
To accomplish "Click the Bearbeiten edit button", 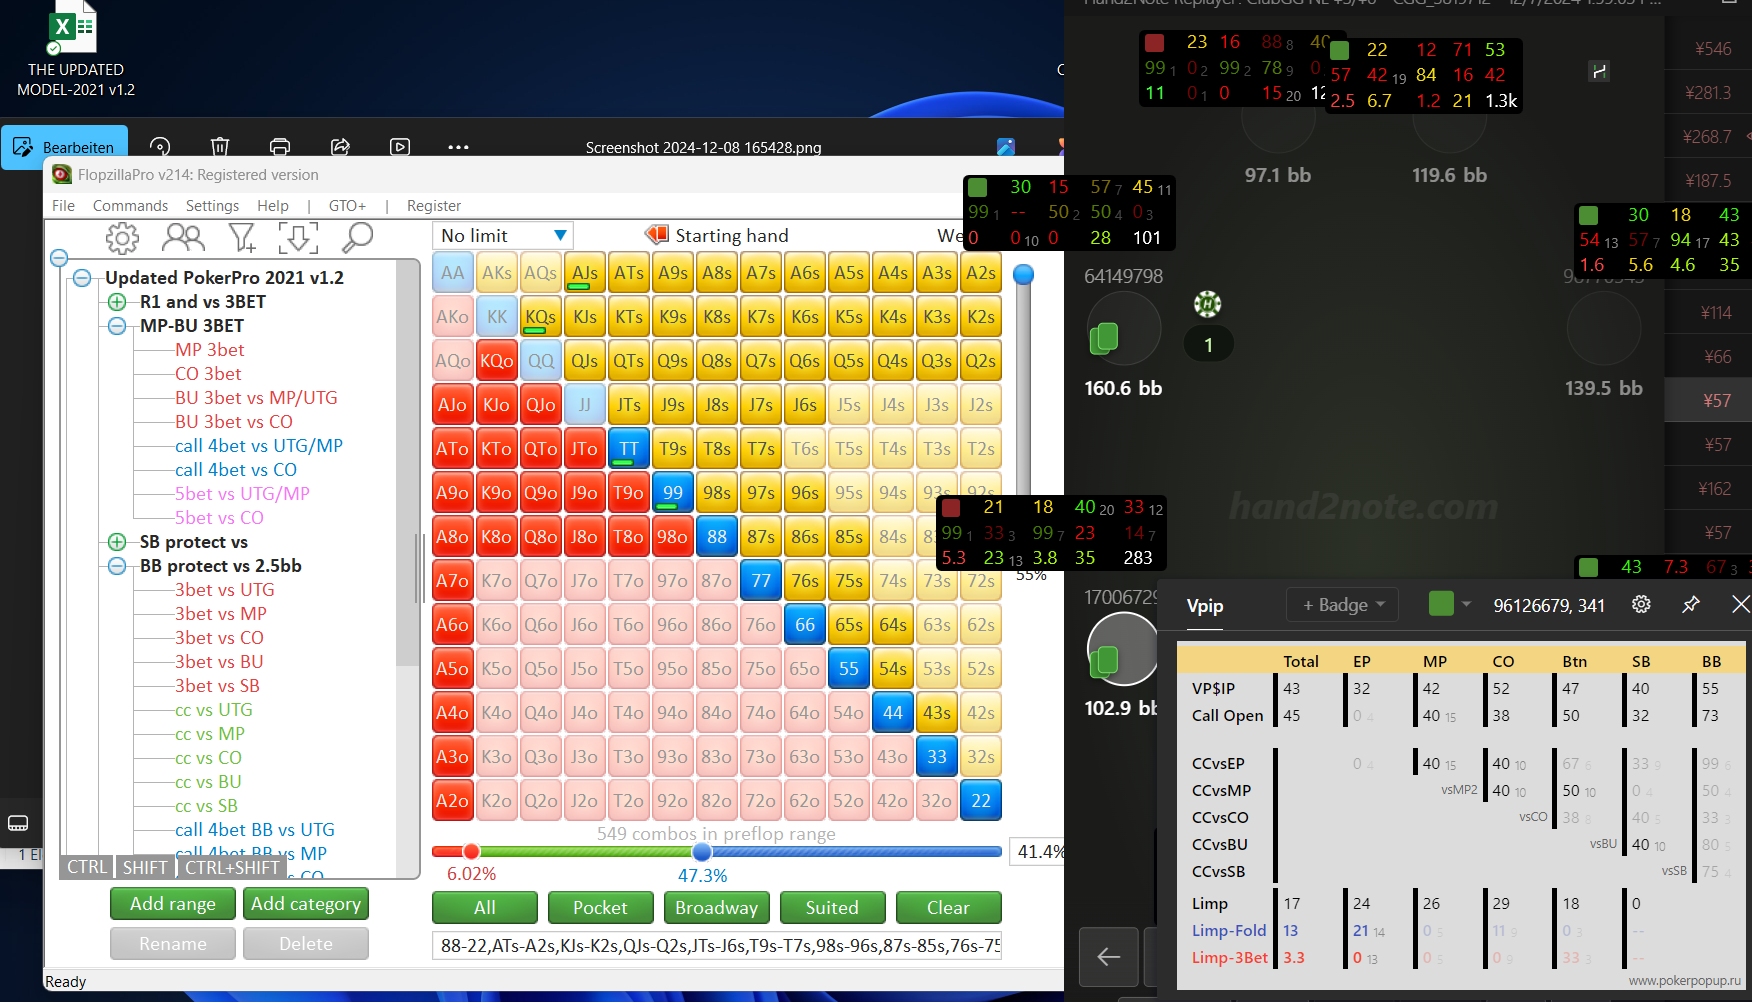I will [64, 147].
